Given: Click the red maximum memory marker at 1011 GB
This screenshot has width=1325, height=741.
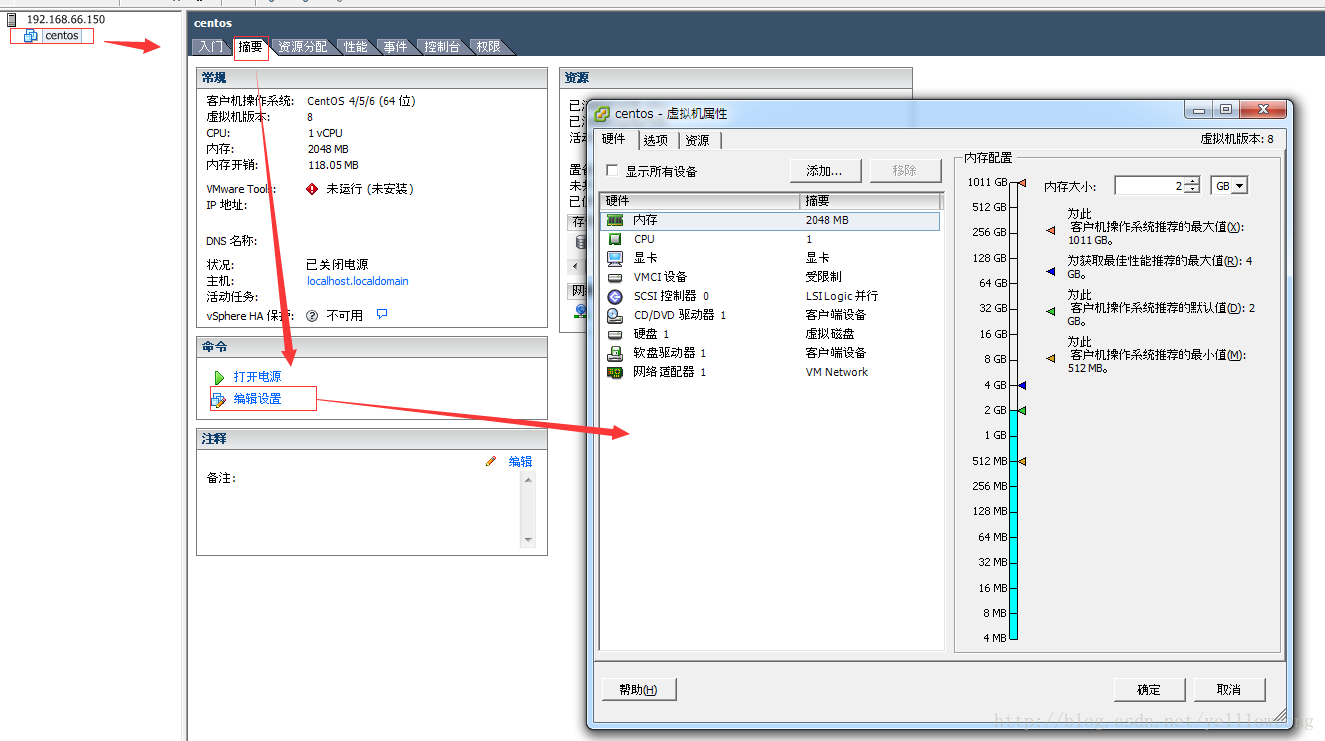Looking at the screenshot, I should (1022, 184).
